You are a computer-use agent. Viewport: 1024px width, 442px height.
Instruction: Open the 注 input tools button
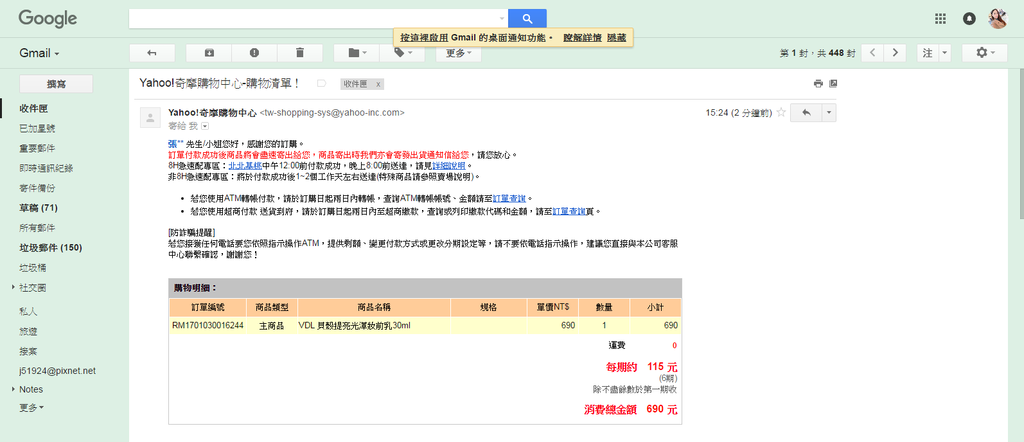point(928,53)
